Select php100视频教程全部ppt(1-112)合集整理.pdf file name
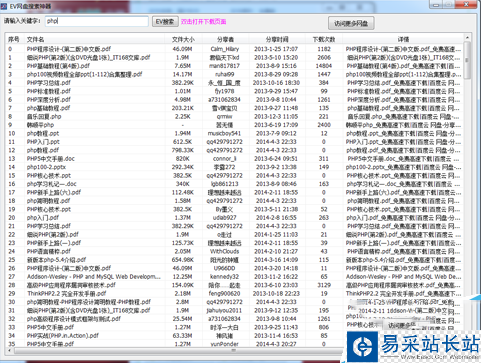This screenshot has width=481, height=363. [84, 74]
